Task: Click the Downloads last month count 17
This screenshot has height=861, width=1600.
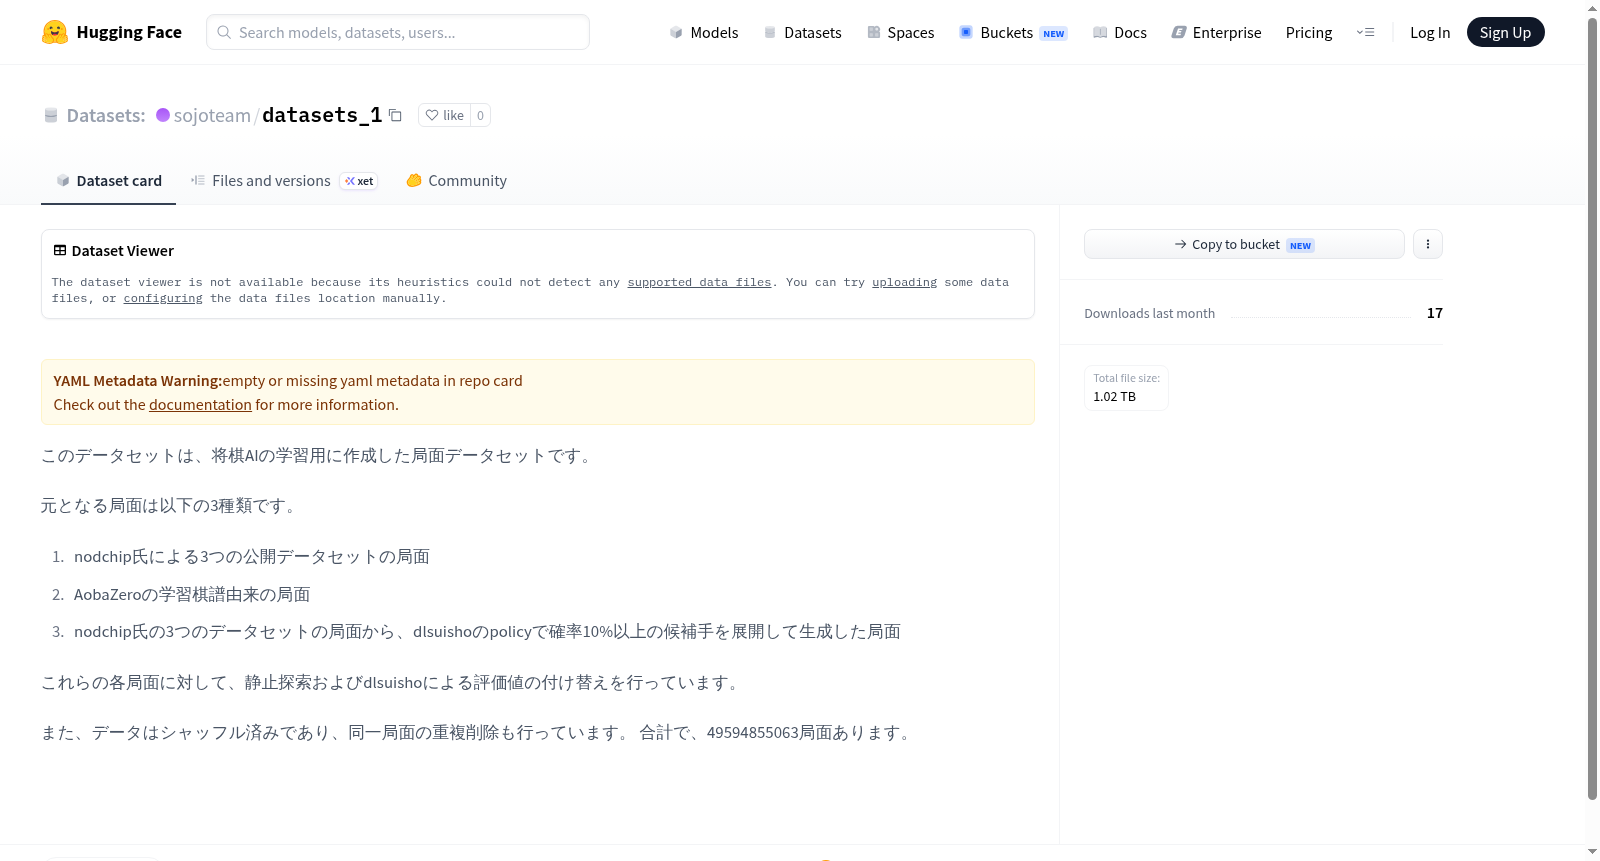Action: click(x=1435, y=313)
